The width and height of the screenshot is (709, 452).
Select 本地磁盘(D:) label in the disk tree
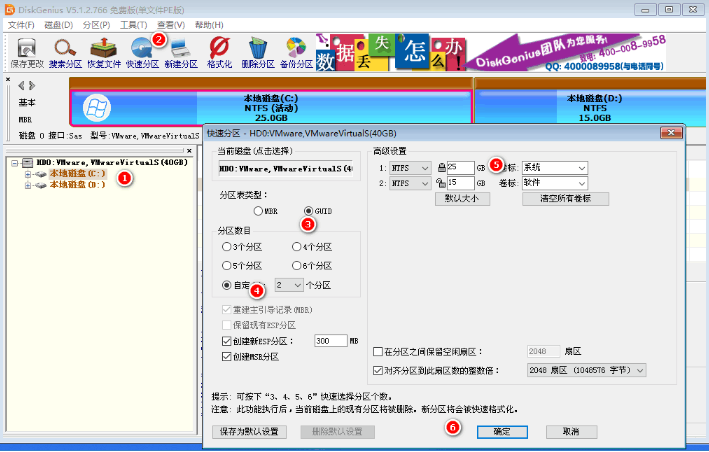pyautogui.click(x=77, y=185)
